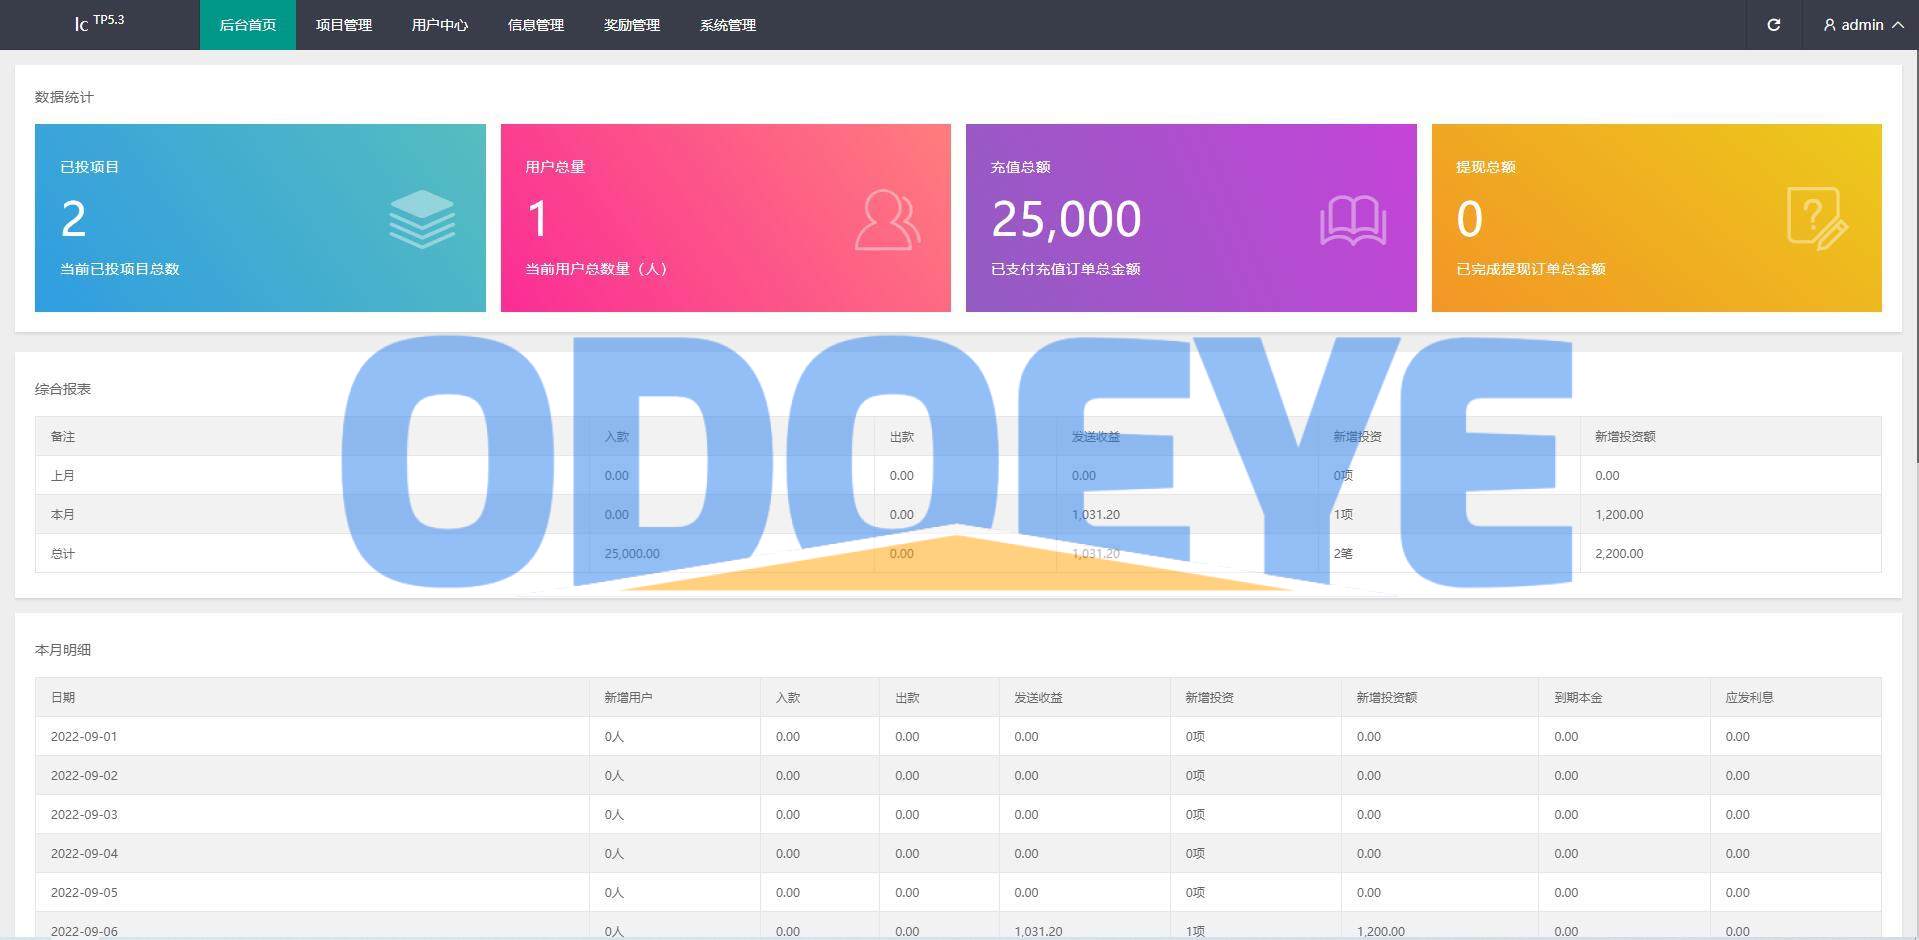Screen dimensions: 1919x940
Task: Open the 奖励管理 menu
Action: [x=632, y=25]
